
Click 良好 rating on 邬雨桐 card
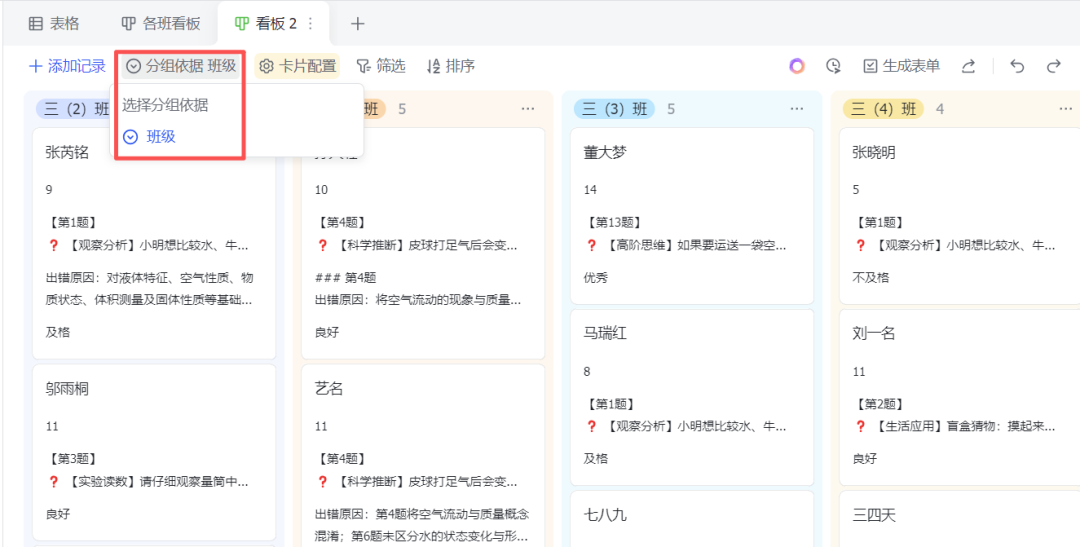tap(58, 514)
